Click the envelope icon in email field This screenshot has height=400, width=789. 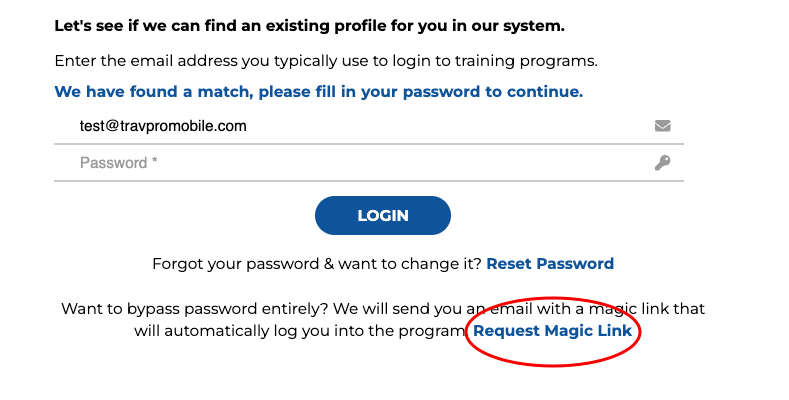point(662,126)
